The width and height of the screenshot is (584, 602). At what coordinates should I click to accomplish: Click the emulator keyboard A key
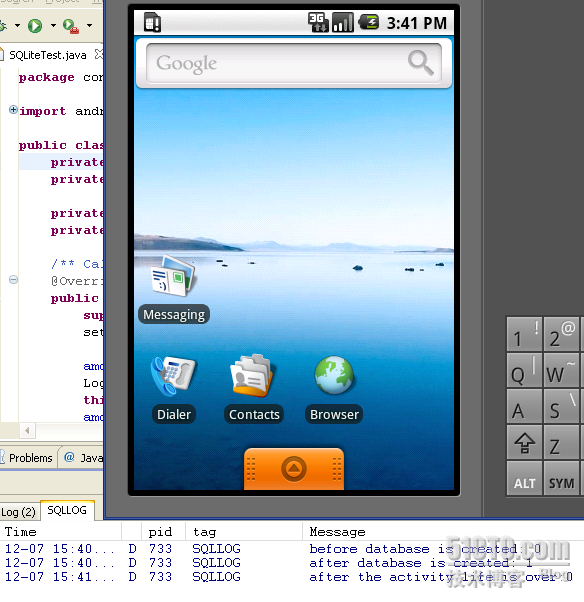pos(524,406)
